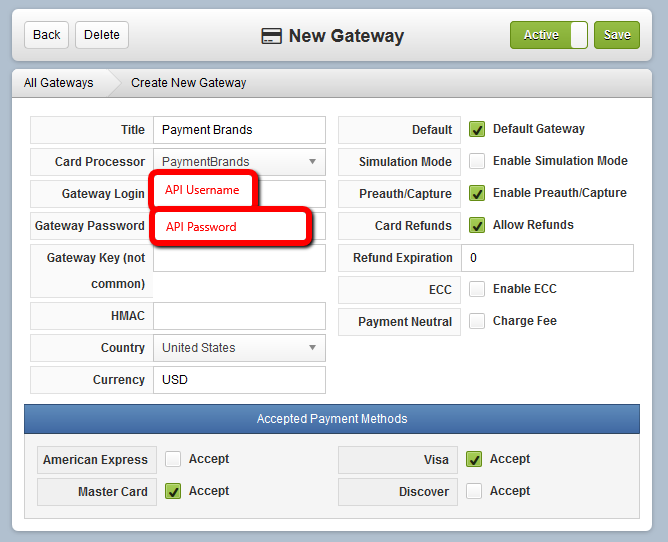The width and height of the screenshot is (668, 542).
Task: Uncheck Visa Accept checkbox
Action: click(474, 459)
